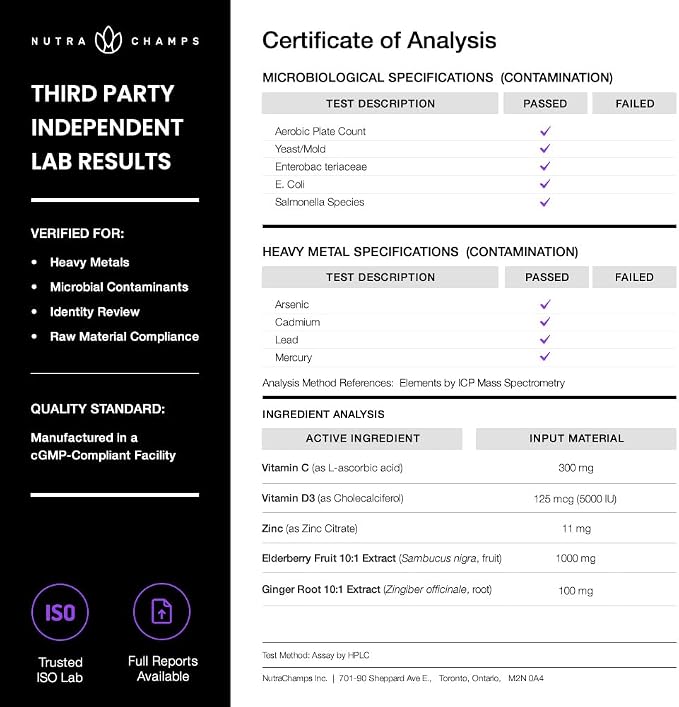
Task: Click the heavy metal Failed header
Action: [634, 277]
